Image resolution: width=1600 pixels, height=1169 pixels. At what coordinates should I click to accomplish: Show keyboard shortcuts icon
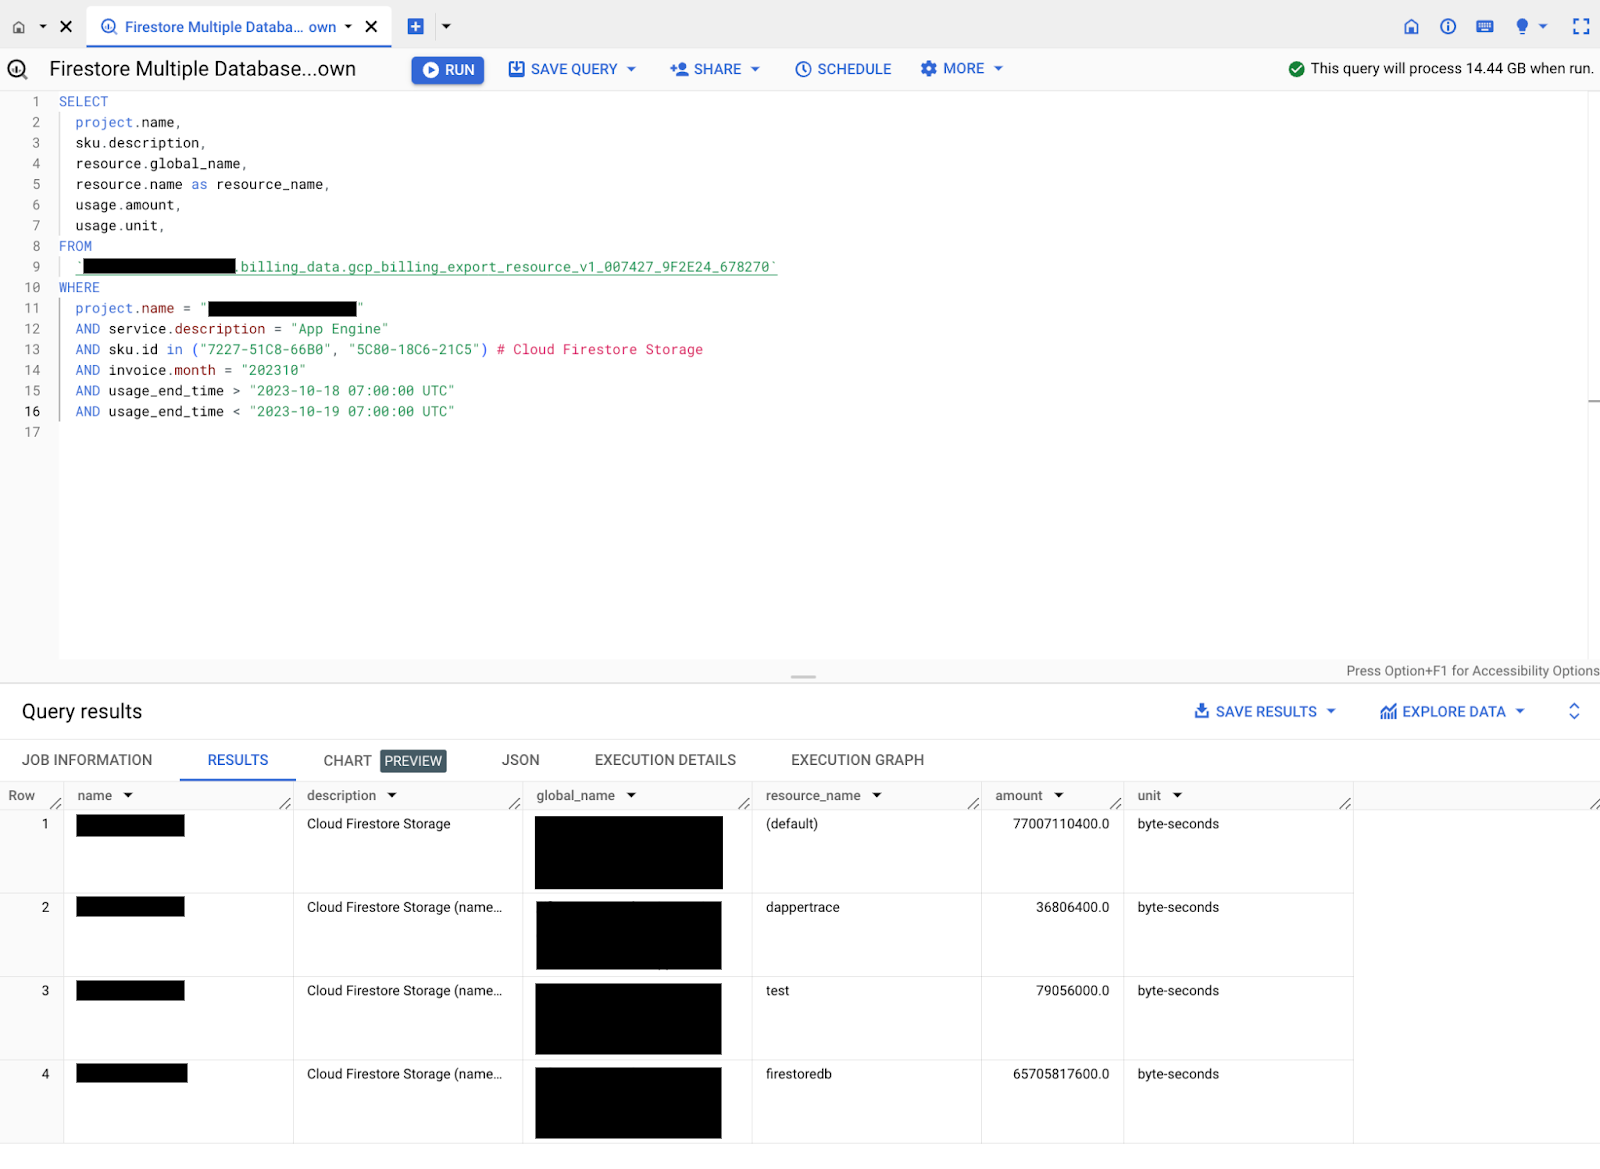[x=1485, y=27]
